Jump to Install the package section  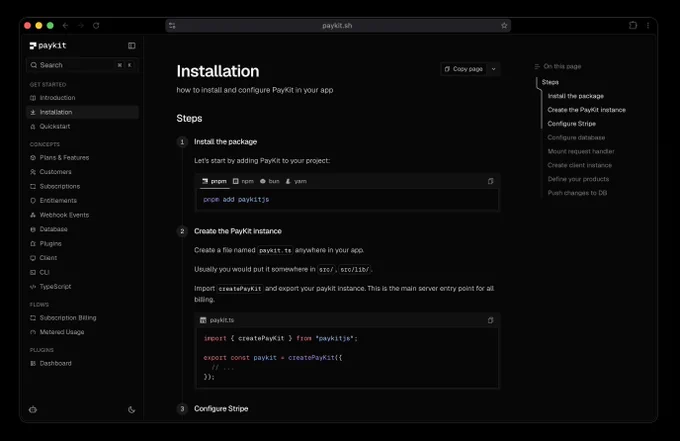575,96
